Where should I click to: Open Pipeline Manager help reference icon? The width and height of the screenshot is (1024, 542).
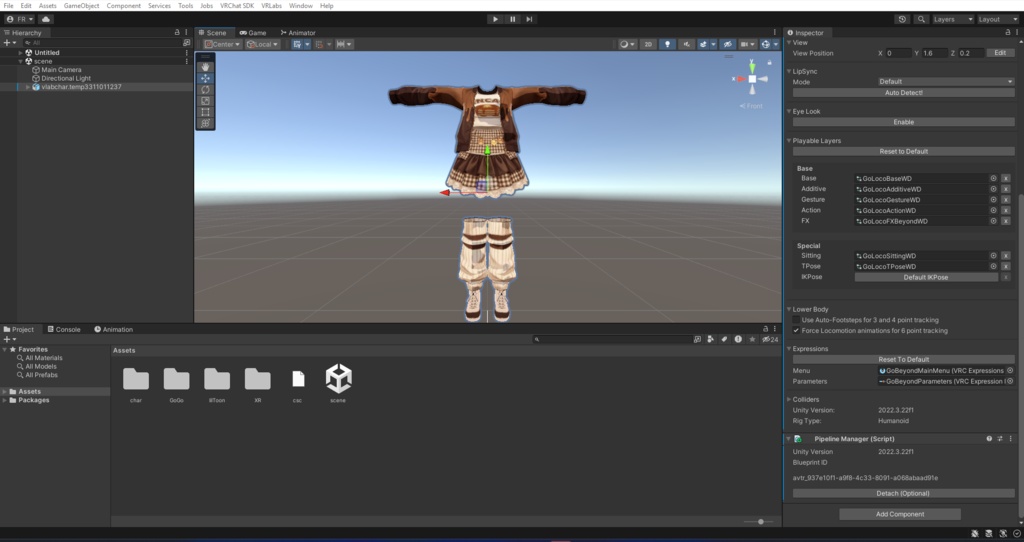(989, 439)
